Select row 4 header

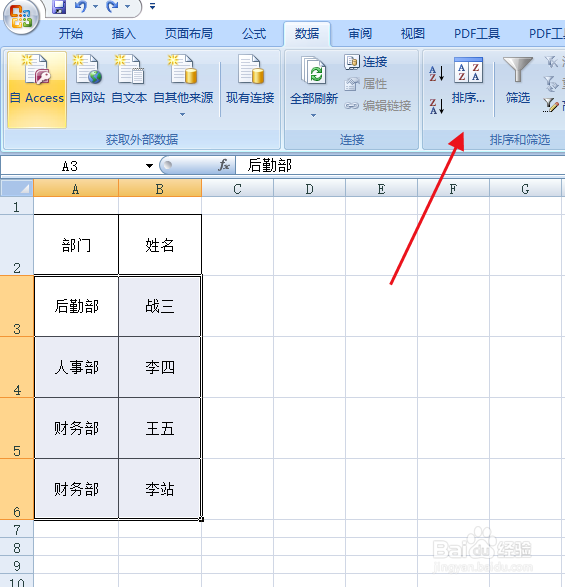[x=16, y=367]
